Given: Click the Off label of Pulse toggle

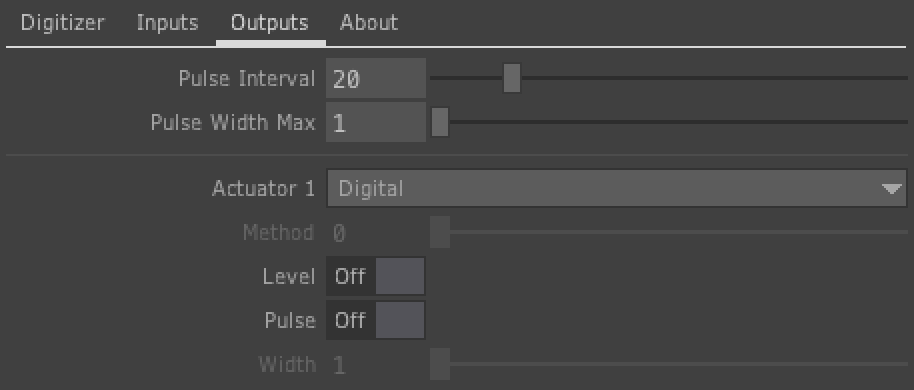Looking at the screenshot, I should (350, 320).
